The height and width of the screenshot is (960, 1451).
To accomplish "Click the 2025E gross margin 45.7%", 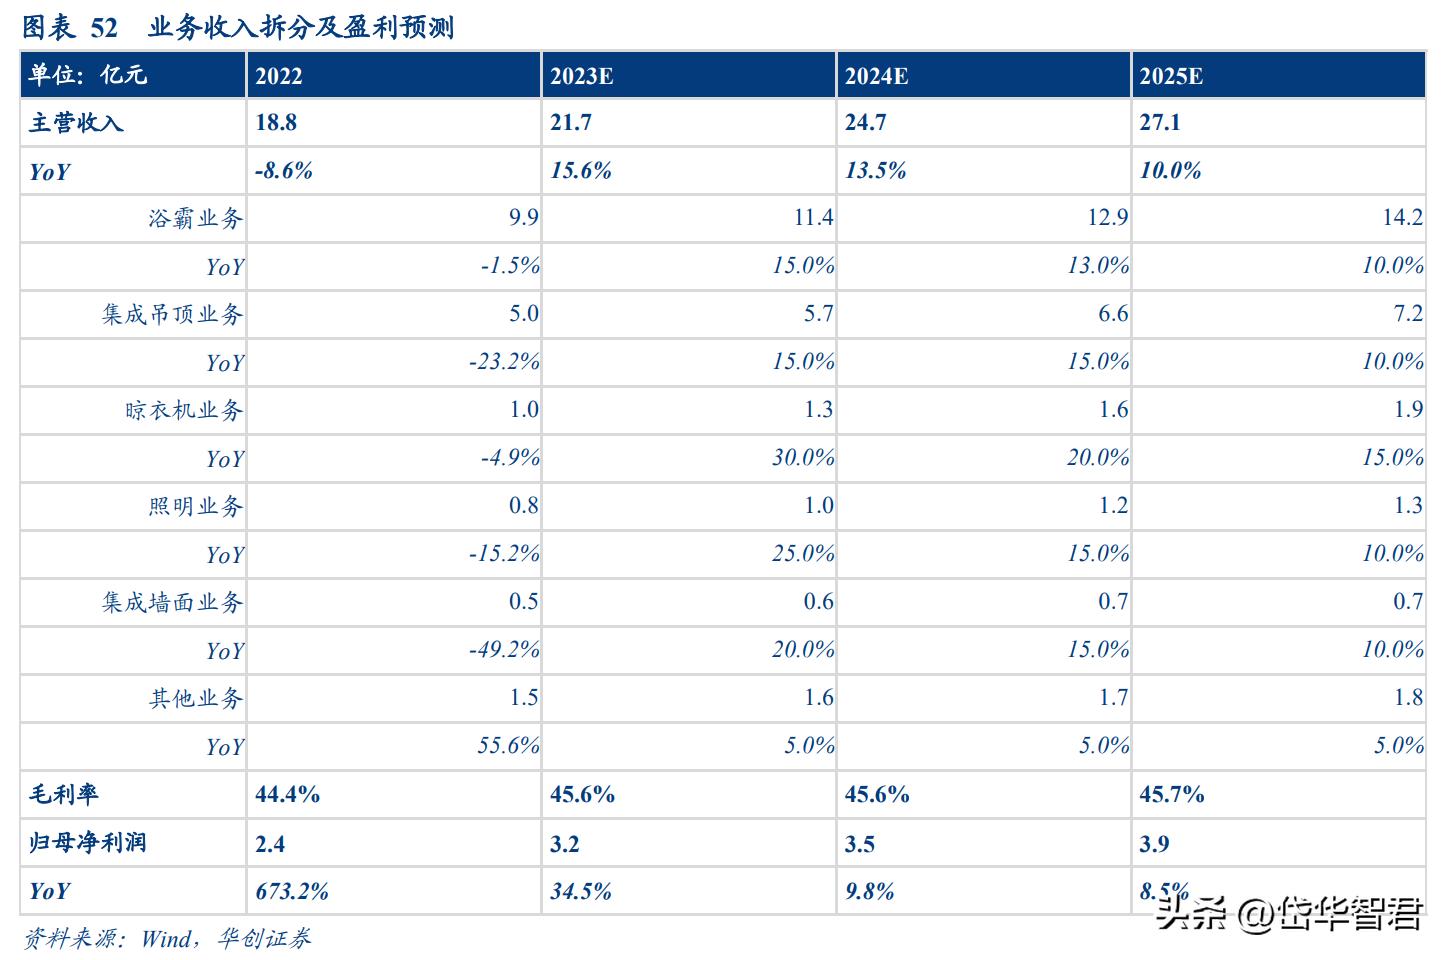I will click(1172, 795).
